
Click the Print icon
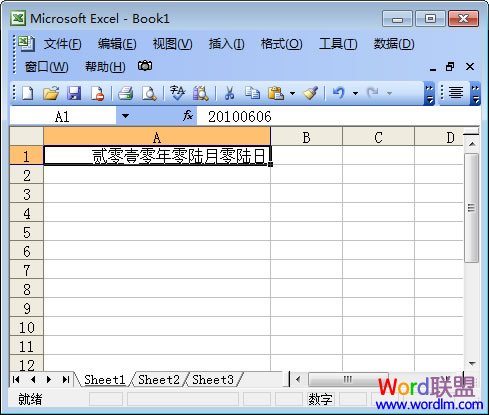(x=126, y=93)
